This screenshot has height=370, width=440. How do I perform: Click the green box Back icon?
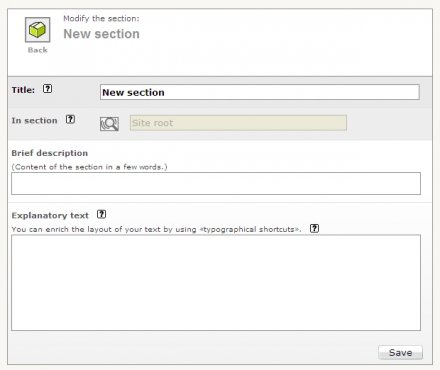tap(38, 30)
